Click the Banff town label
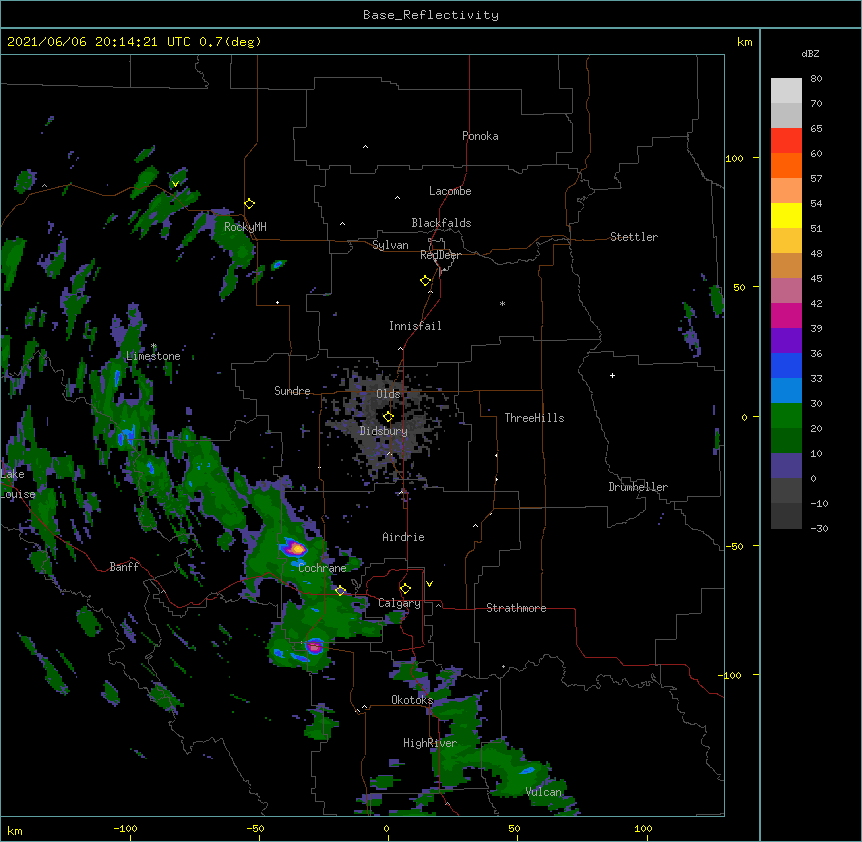This screenshot has height=842, width=862. [x=124, y=567]
